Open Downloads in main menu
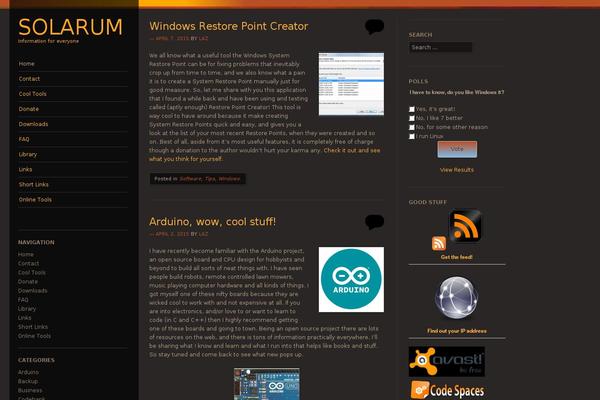This screenshot has height=400, width=600. (x=33, y=124)
